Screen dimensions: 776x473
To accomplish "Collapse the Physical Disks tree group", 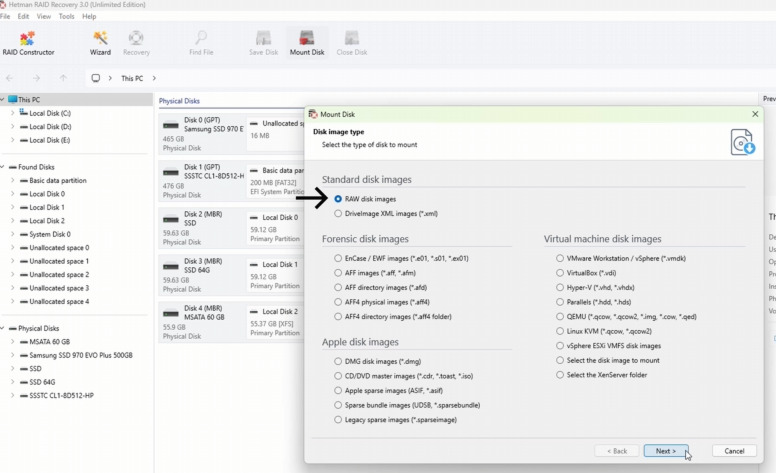I will 2,328.
